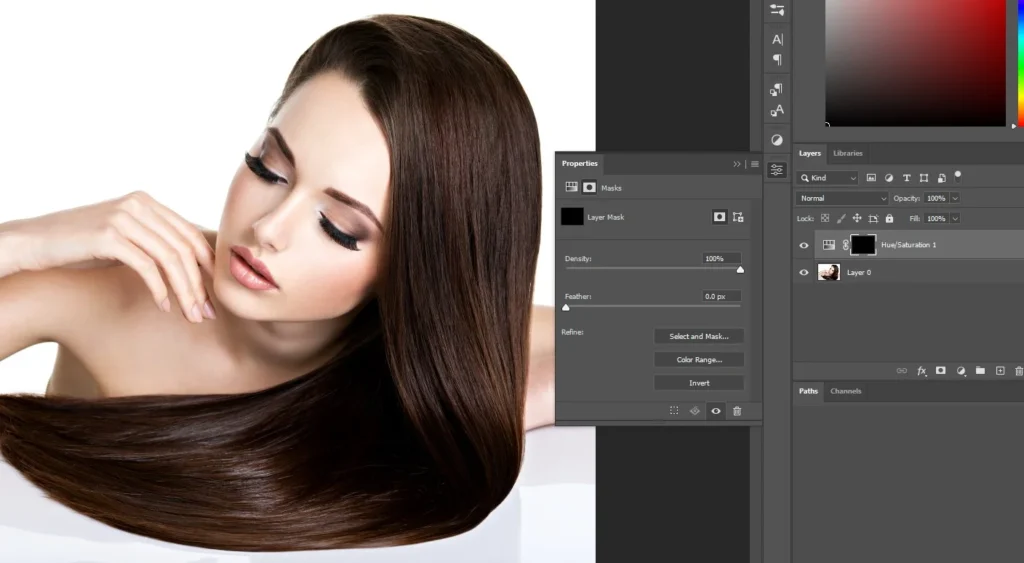Select the Hue/Saturation 1 layer mask thumbnail
The image size is (1024, 563).
863,245
